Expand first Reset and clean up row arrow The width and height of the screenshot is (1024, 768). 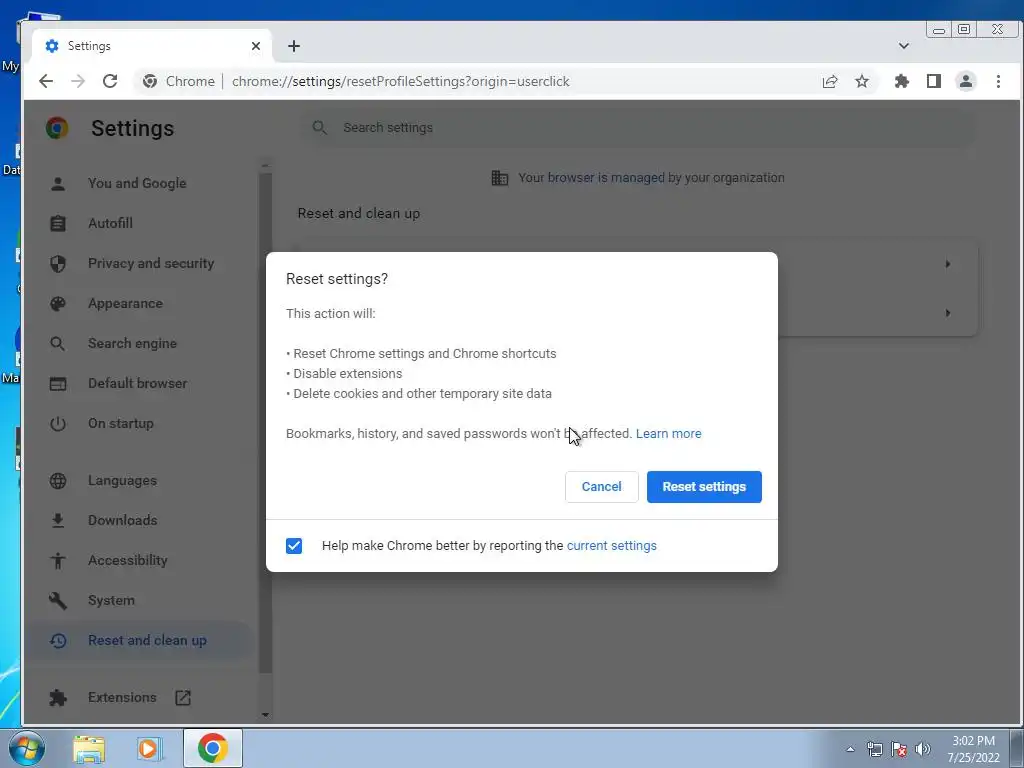tap(947, 264)
